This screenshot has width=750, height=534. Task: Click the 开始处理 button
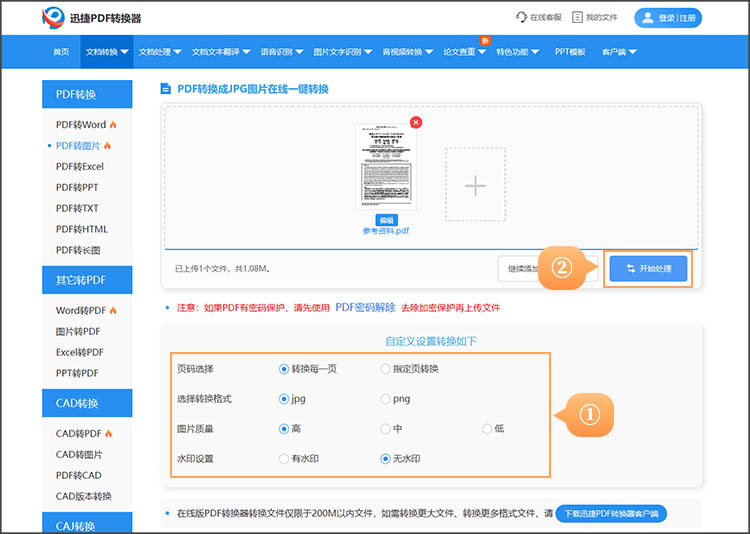[648, 269]
